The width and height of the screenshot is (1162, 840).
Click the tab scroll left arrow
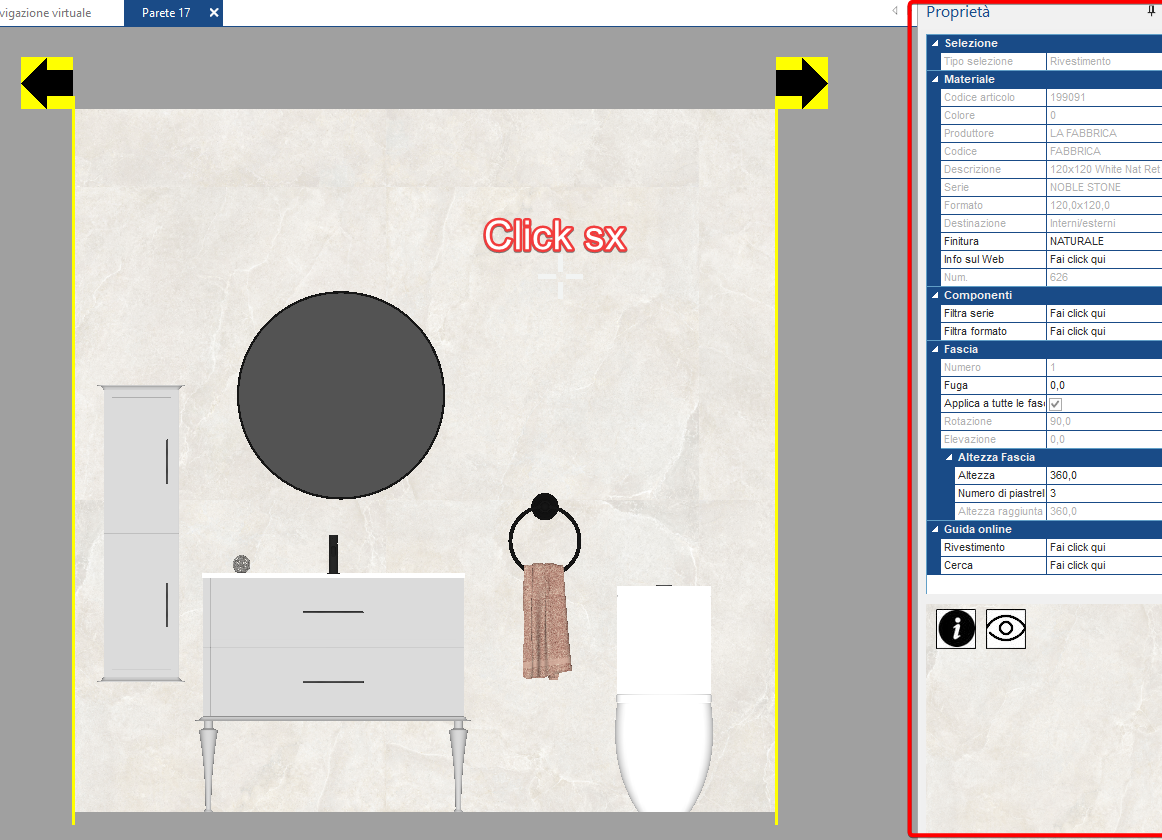click(x=894, y=10)
